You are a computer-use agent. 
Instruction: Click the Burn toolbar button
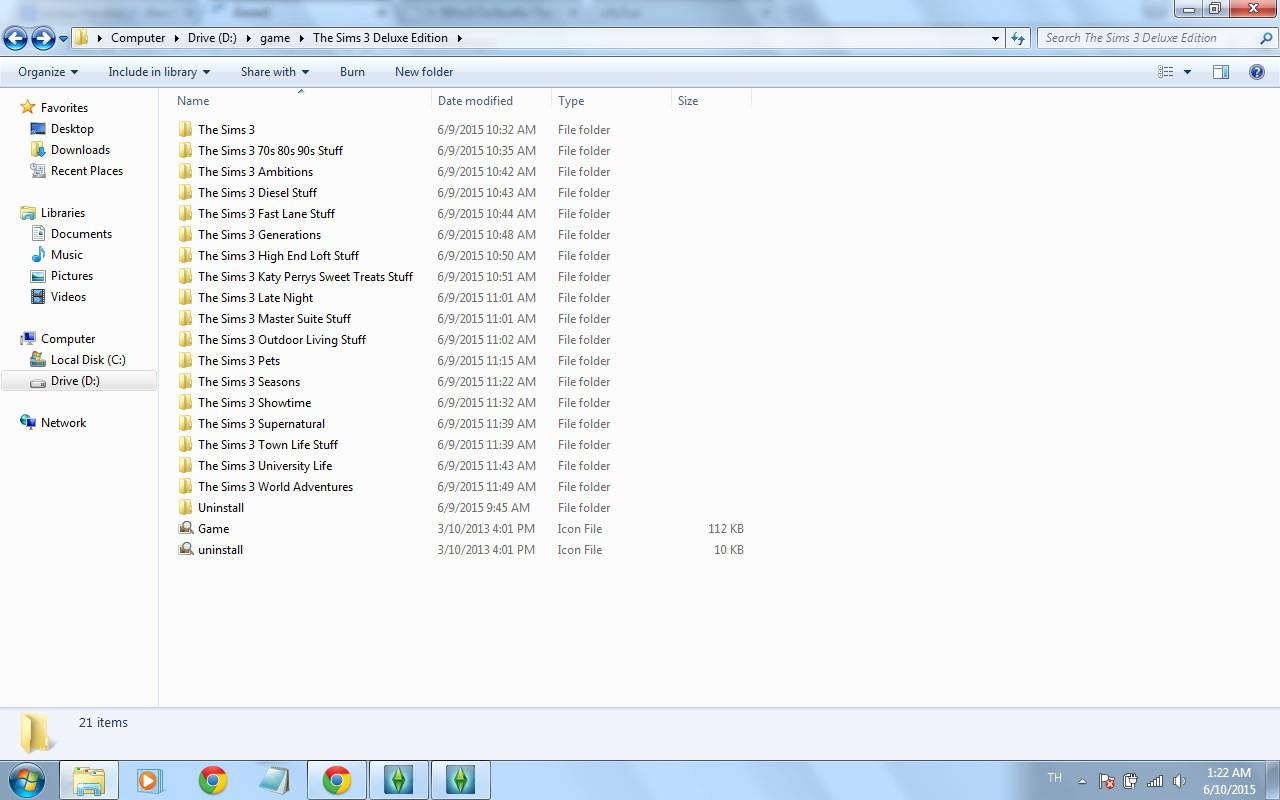(352, 72)
